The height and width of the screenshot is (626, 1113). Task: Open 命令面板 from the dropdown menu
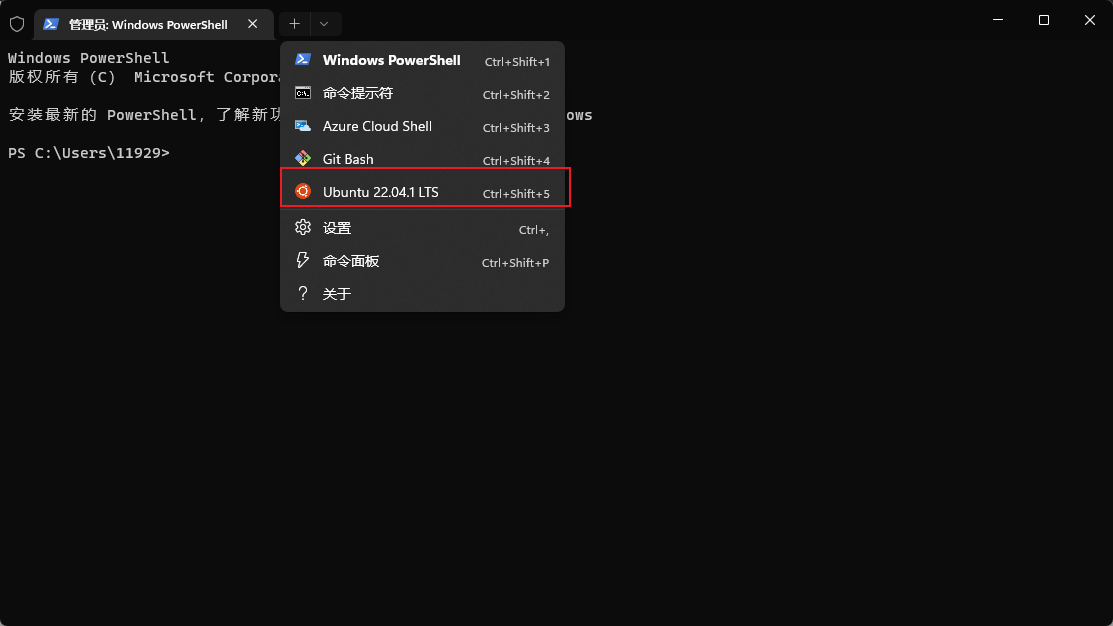click(x=422, y=261)
